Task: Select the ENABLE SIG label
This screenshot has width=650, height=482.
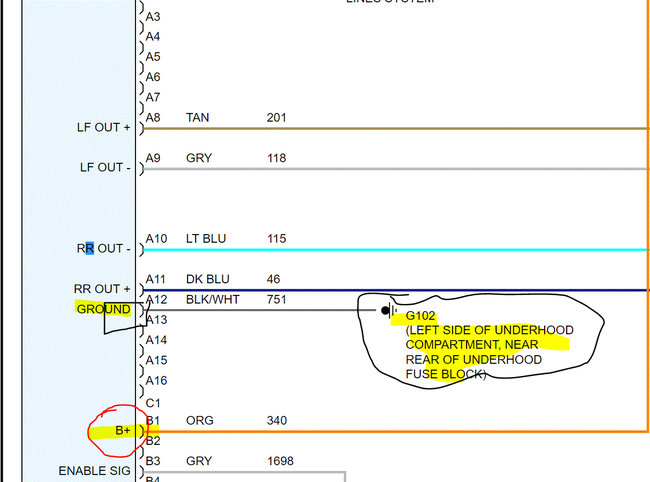Action: pos(94,471)
